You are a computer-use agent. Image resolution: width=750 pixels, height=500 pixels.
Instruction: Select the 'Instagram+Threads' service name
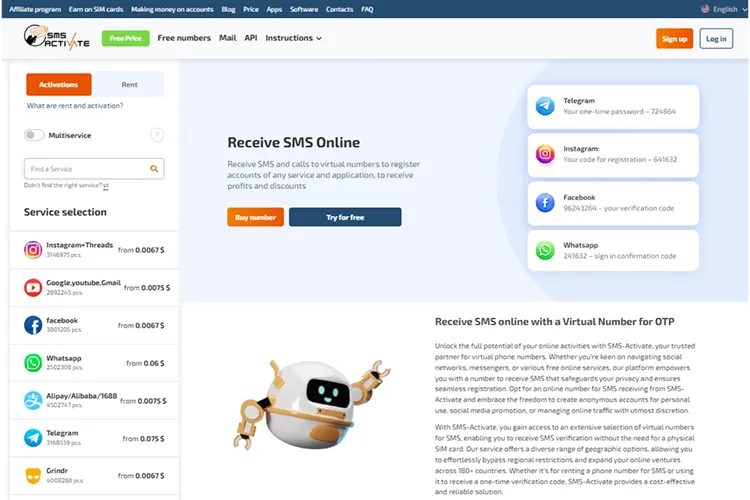79,245
